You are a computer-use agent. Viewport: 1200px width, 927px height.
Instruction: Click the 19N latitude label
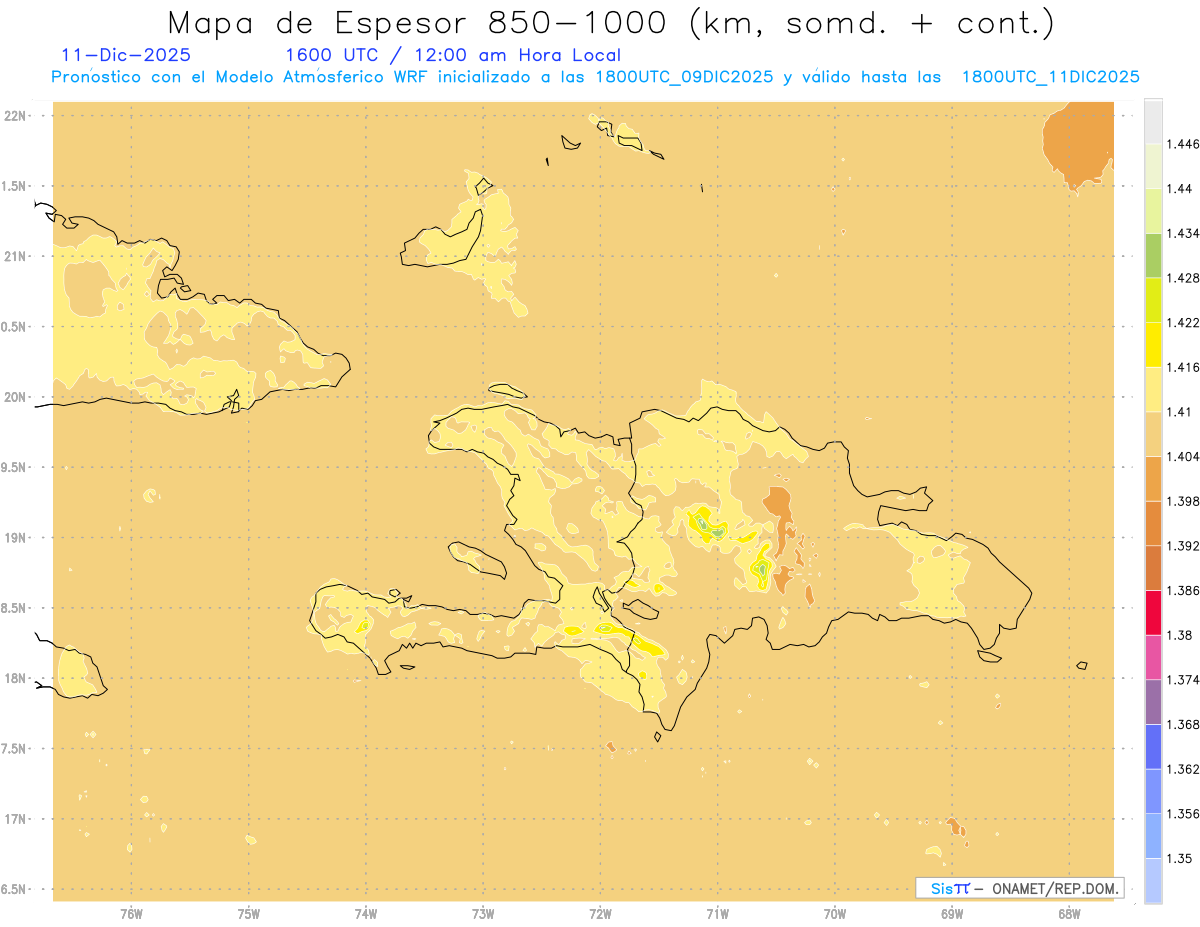click(x=16, y=537)
